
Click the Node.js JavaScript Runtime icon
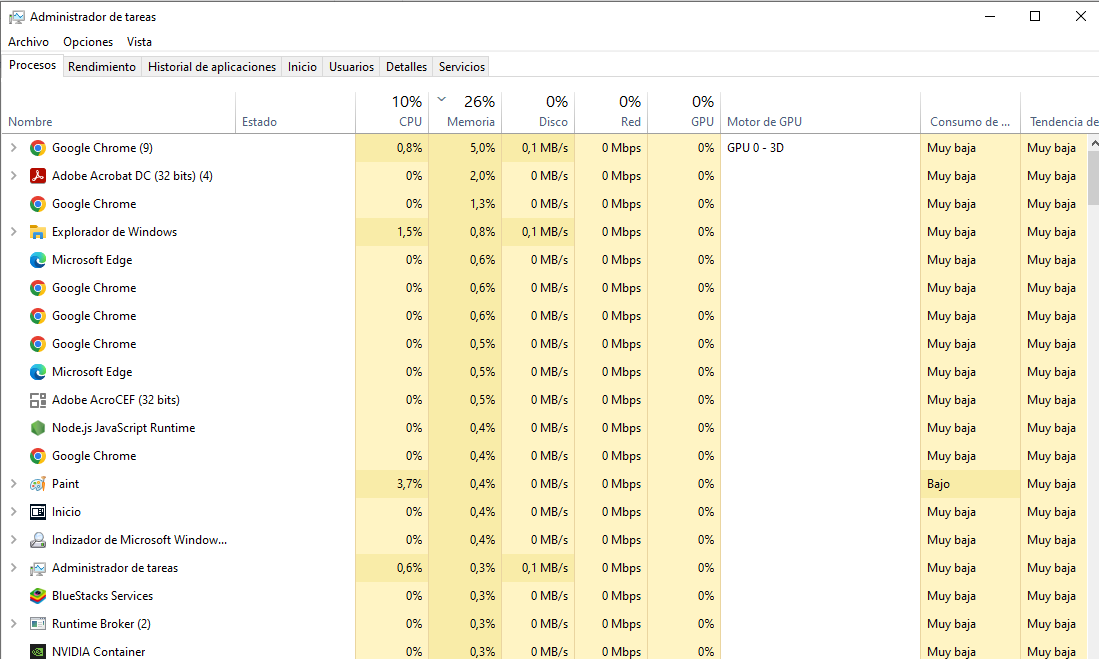click(x=38, y=428)
